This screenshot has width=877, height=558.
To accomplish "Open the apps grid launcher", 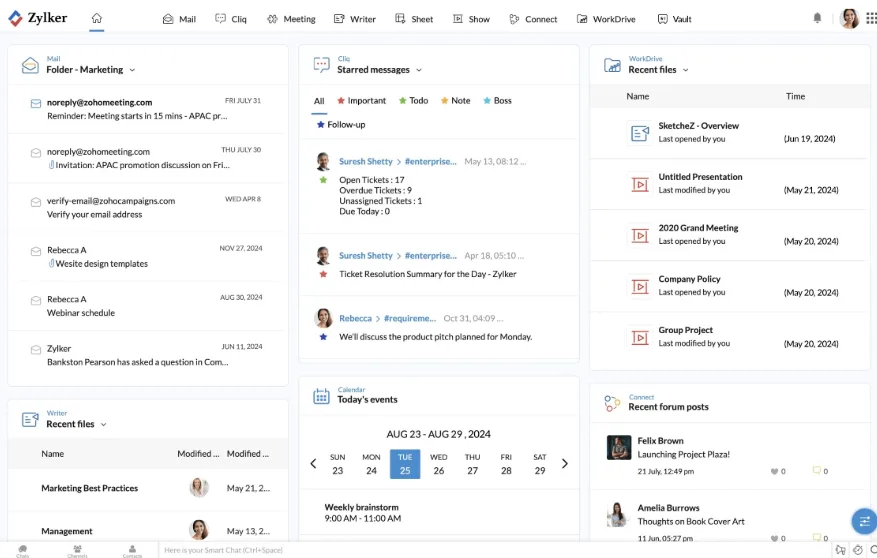I will click(871, 18).
